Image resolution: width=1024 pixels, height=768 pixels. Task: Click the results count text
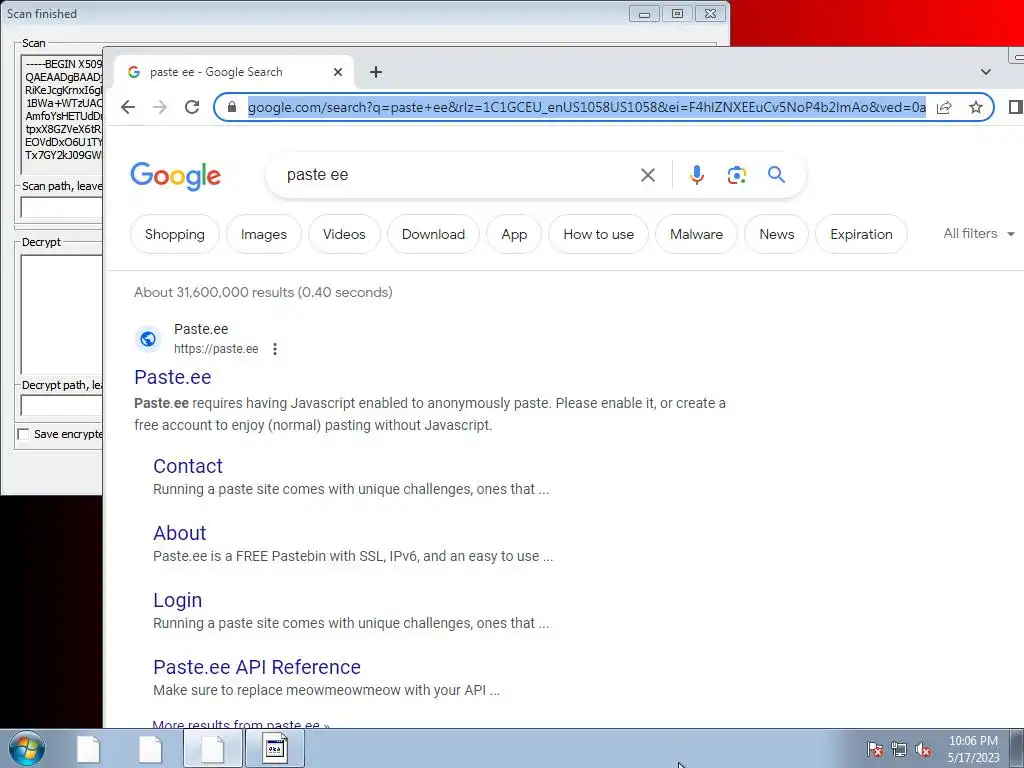tap(263, 292)
